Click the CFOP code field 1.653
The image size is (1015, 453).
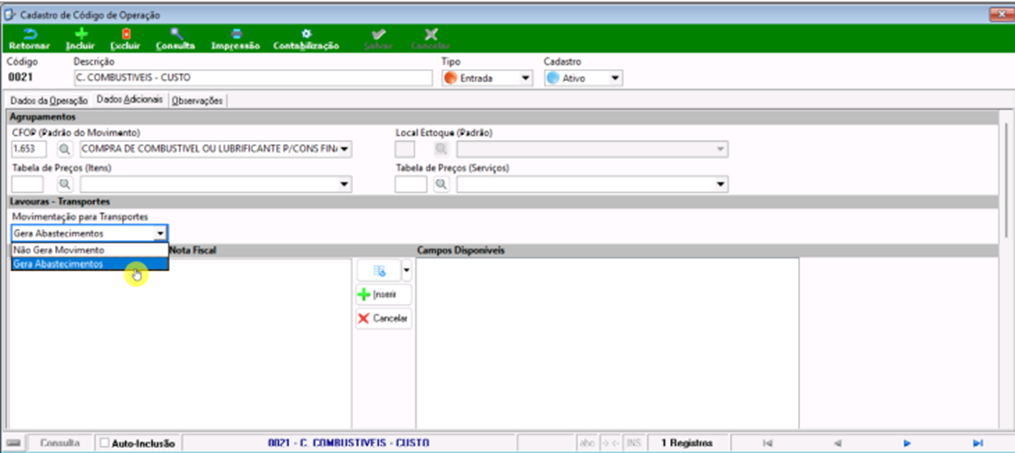[x=29, y=149]
